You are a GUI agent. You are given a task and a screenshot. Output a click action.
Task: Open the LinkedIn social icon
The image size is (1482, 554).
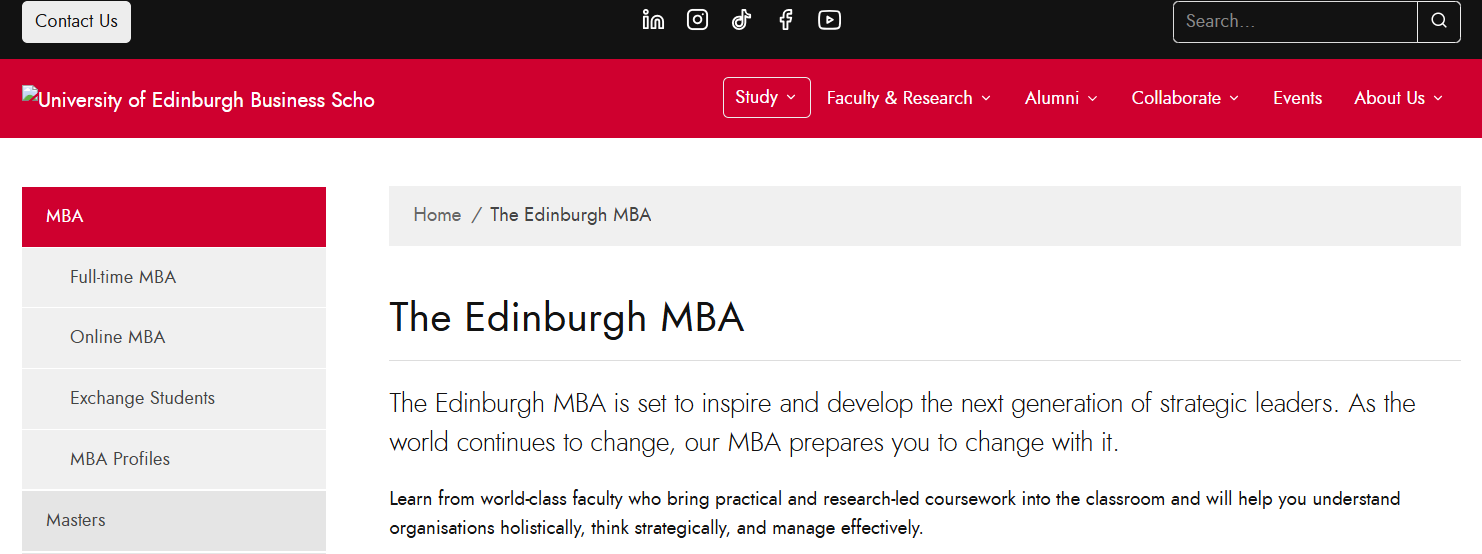point(653,20)
